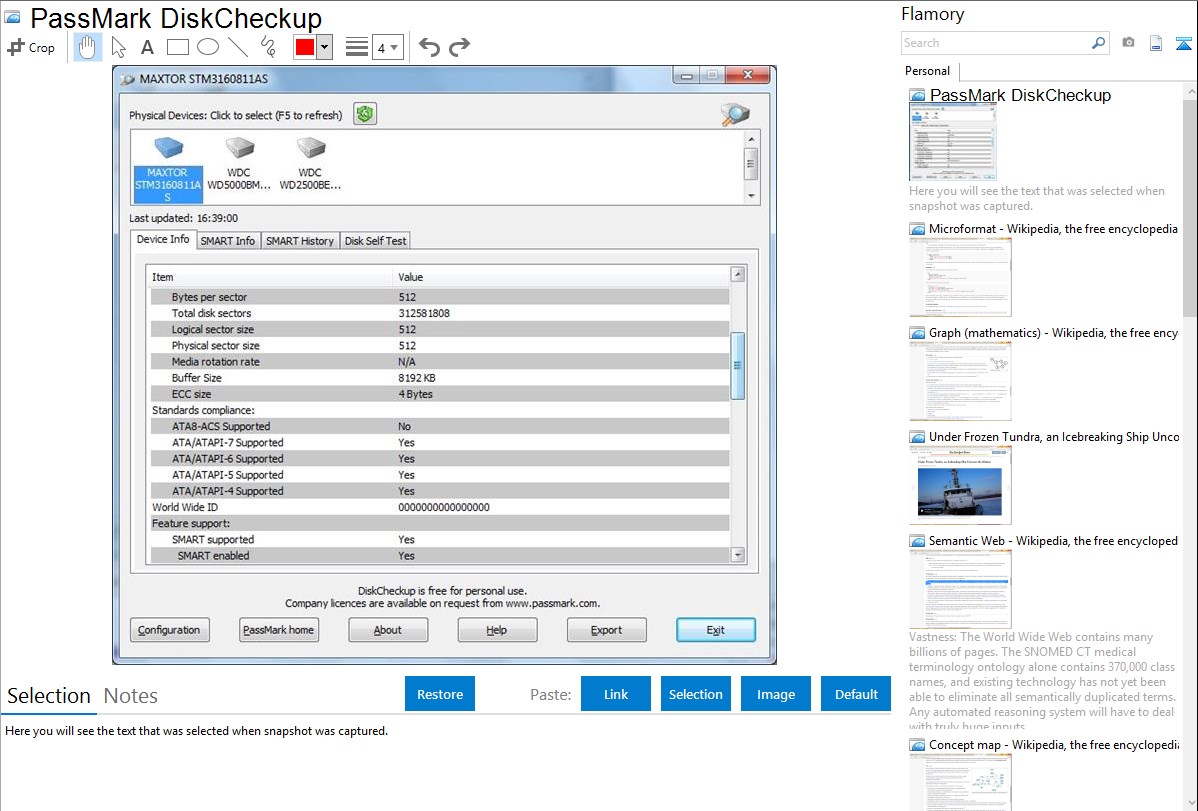
Task: Click the Value column header
Action: pyautogui.click(x=562, y=277)
